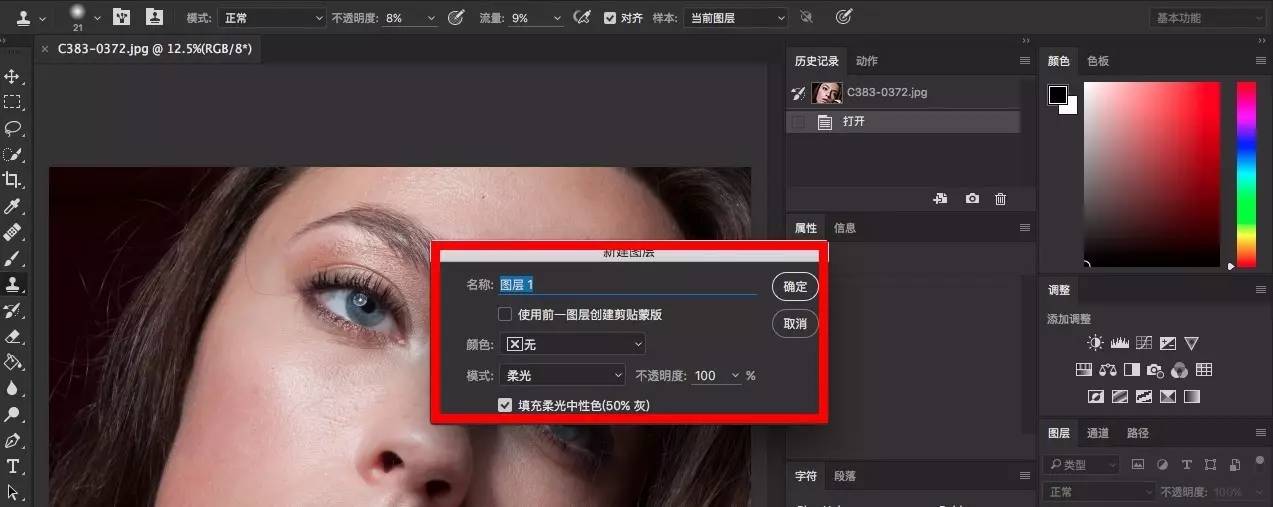Image resolution: width=1273 pixels, height=507 pixels.
Task: Select the Eyedropper tool
Action: (x=13, y=206)
